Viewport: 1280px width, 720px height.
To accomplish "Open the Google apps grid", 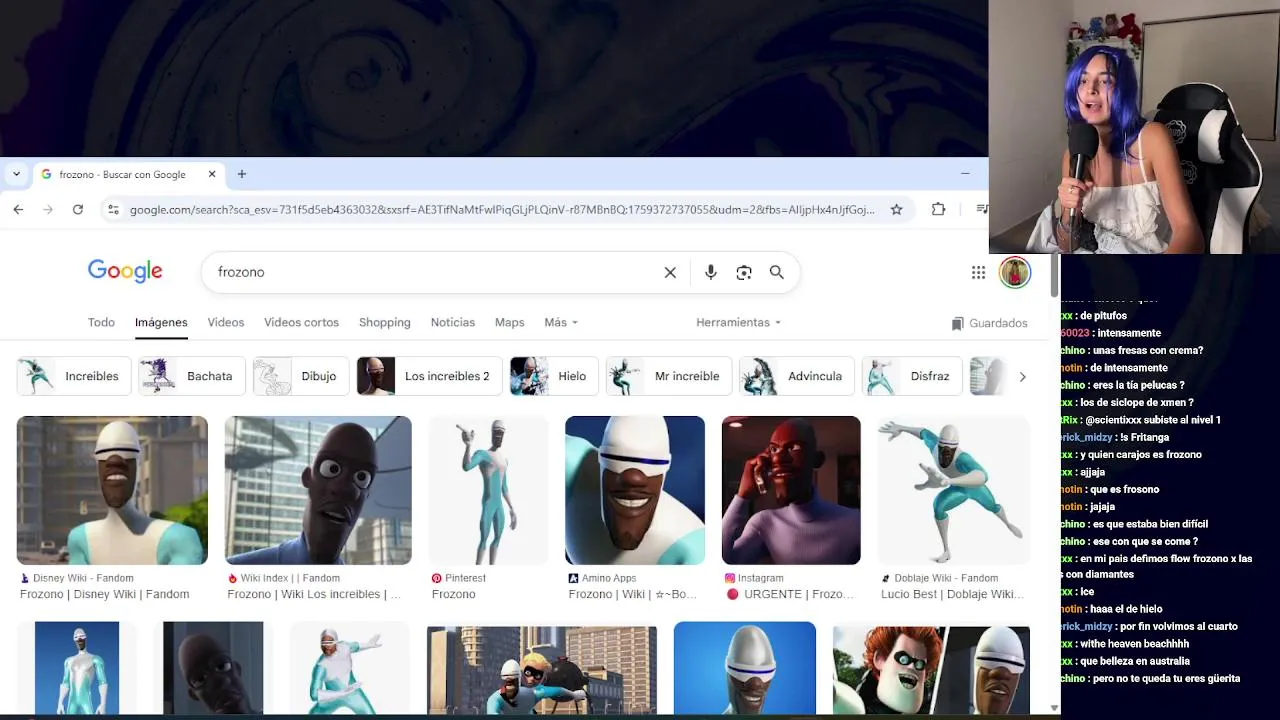I will [x=978, y=272].
